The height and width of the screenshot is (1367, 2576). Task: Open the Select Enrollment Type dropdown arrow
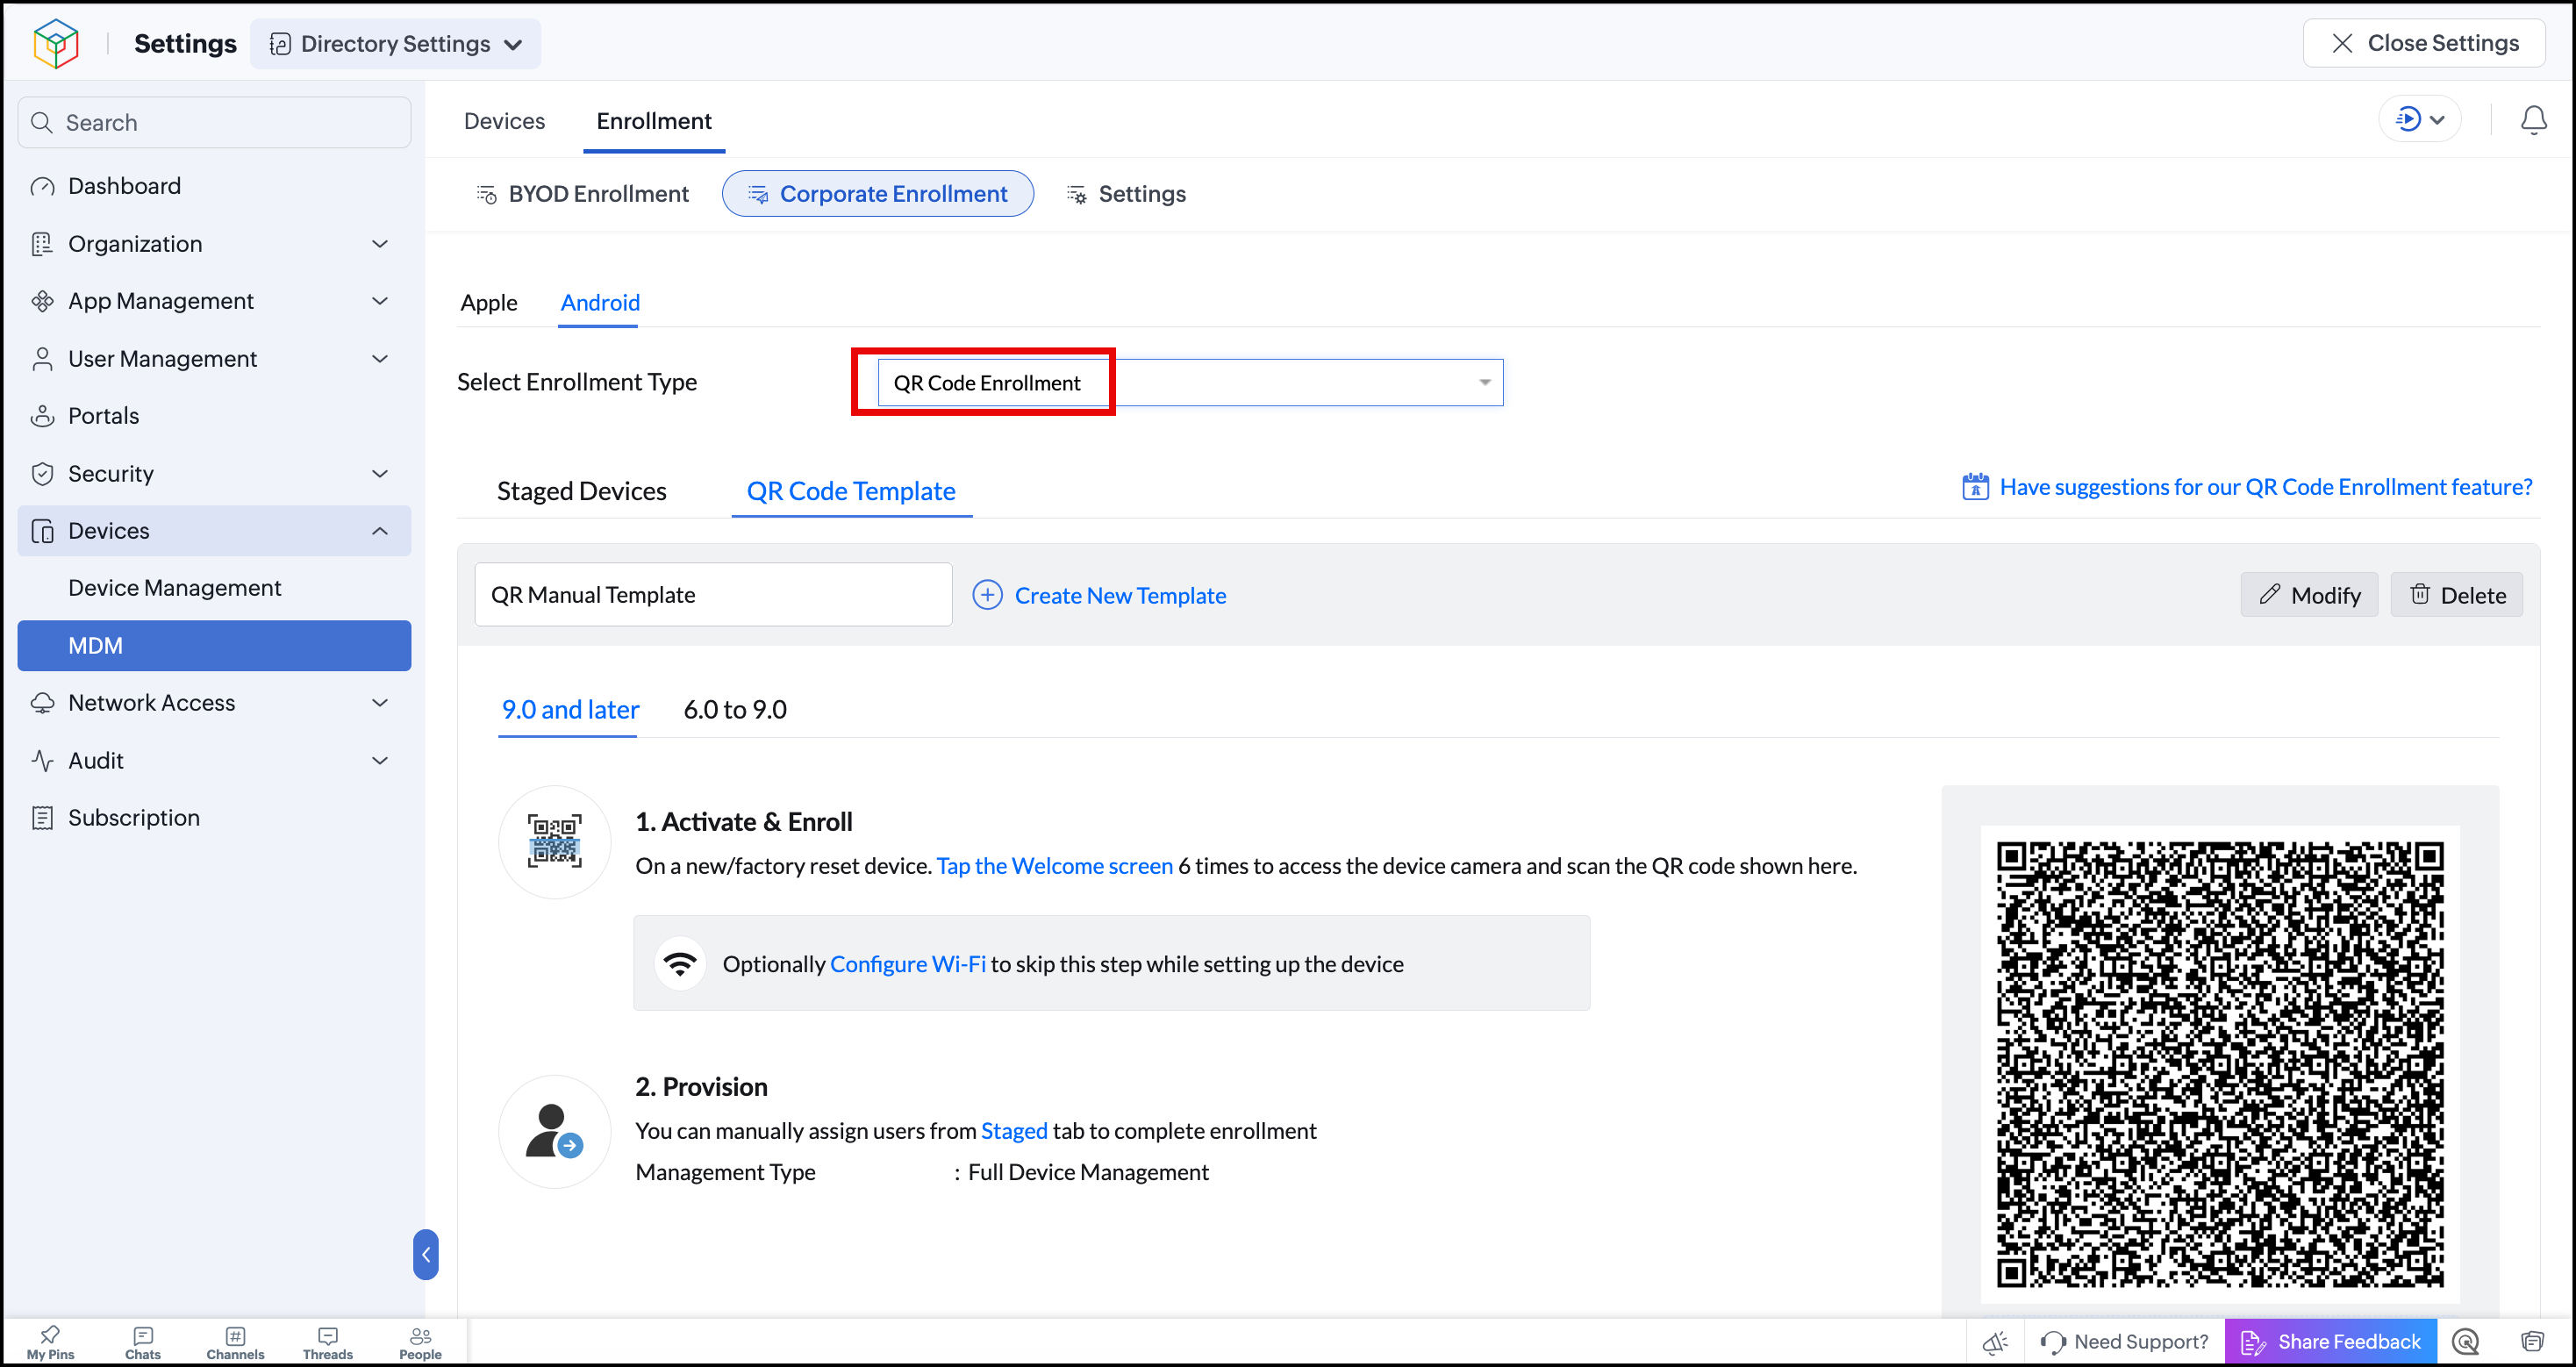pos(1485,383)
